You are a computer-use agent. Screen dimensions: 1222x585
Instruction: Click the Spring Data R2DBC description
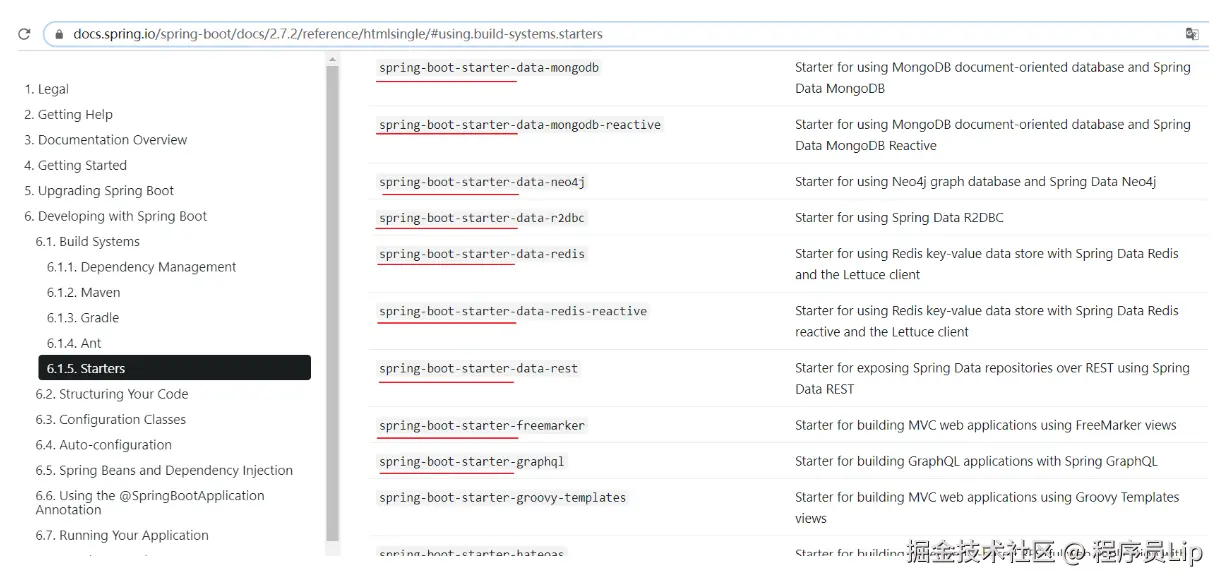(899, 218)
